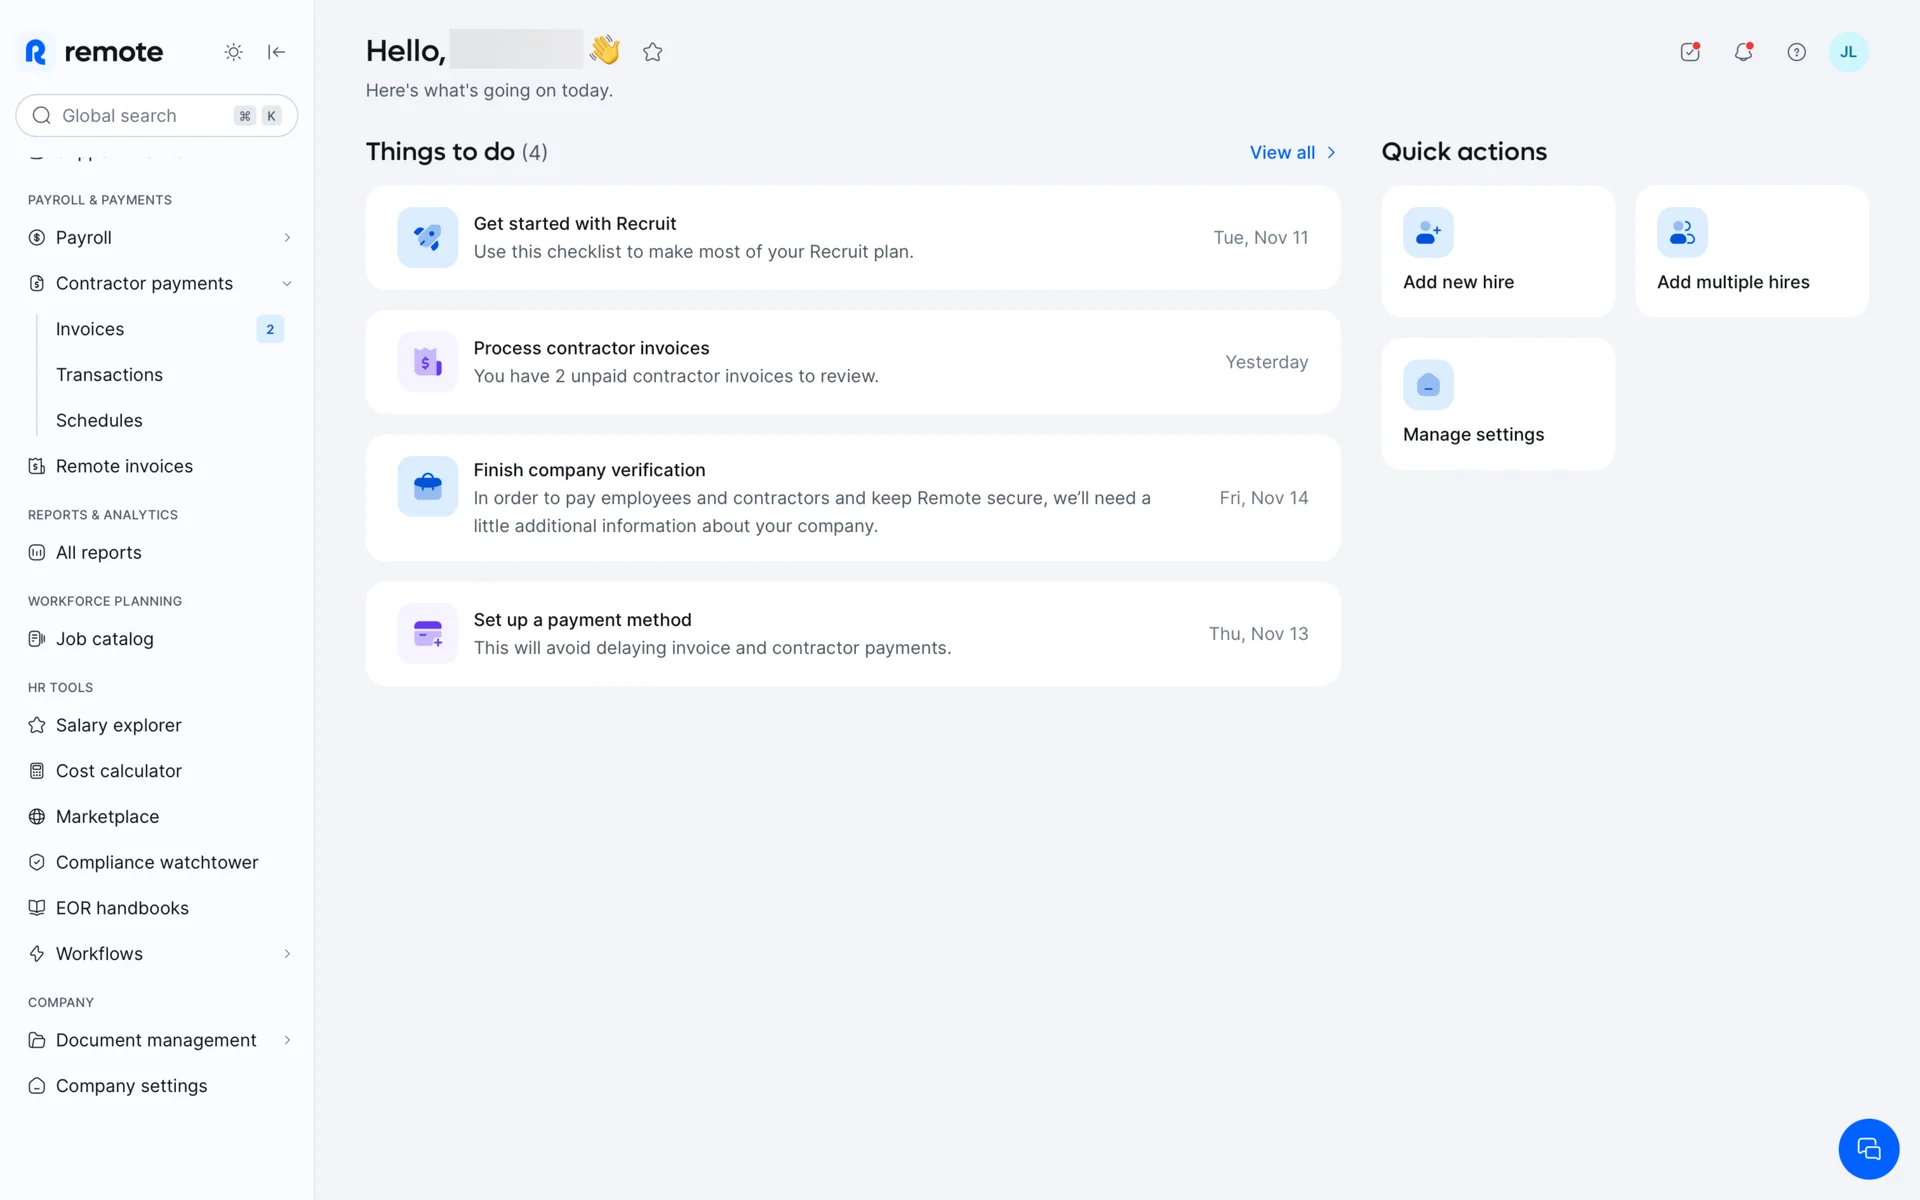Go to Salary explorer
Image resolution: width=1920 pixels, height=1200 pixels.
coord(118,725)
